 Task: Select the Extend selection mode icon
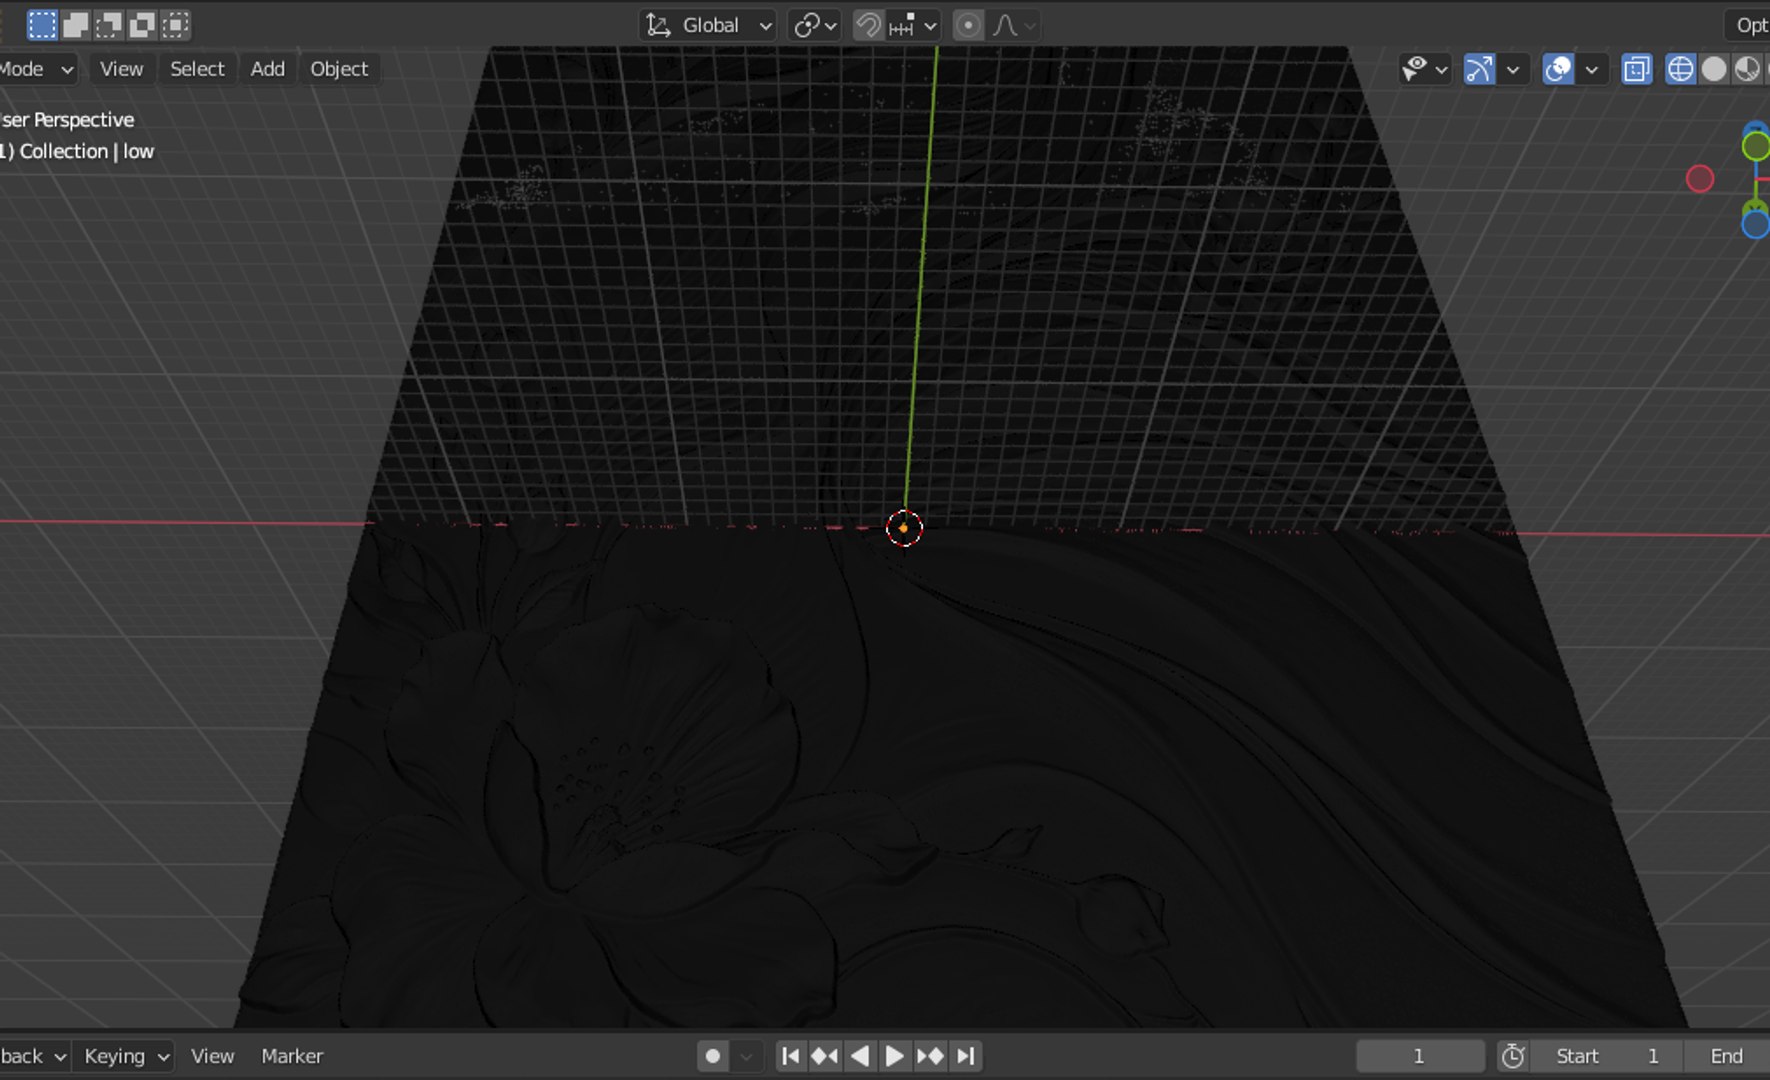(75, 25)
